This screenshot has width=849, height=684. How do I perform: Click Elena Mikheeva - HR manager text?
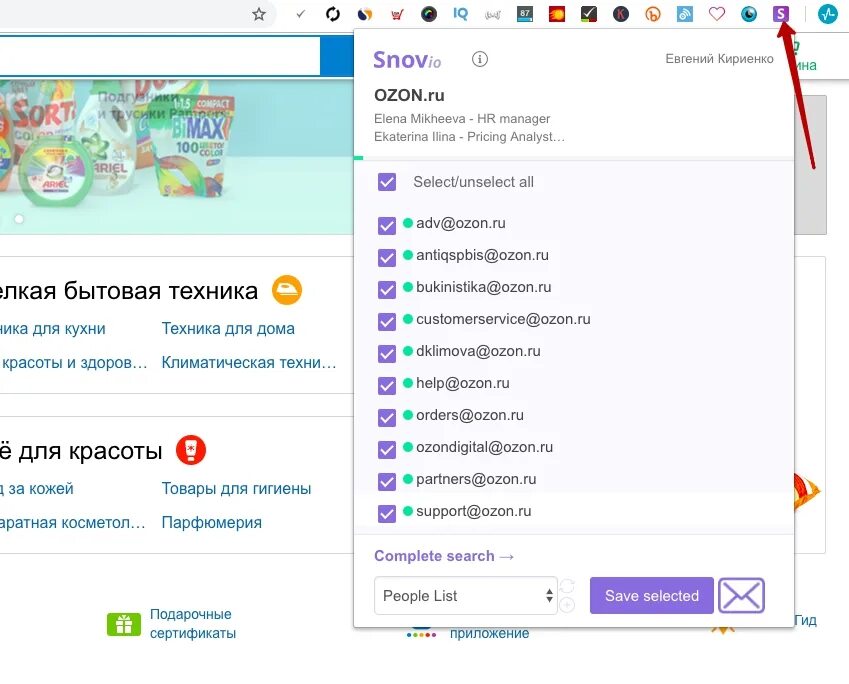[x=462, y=119]
